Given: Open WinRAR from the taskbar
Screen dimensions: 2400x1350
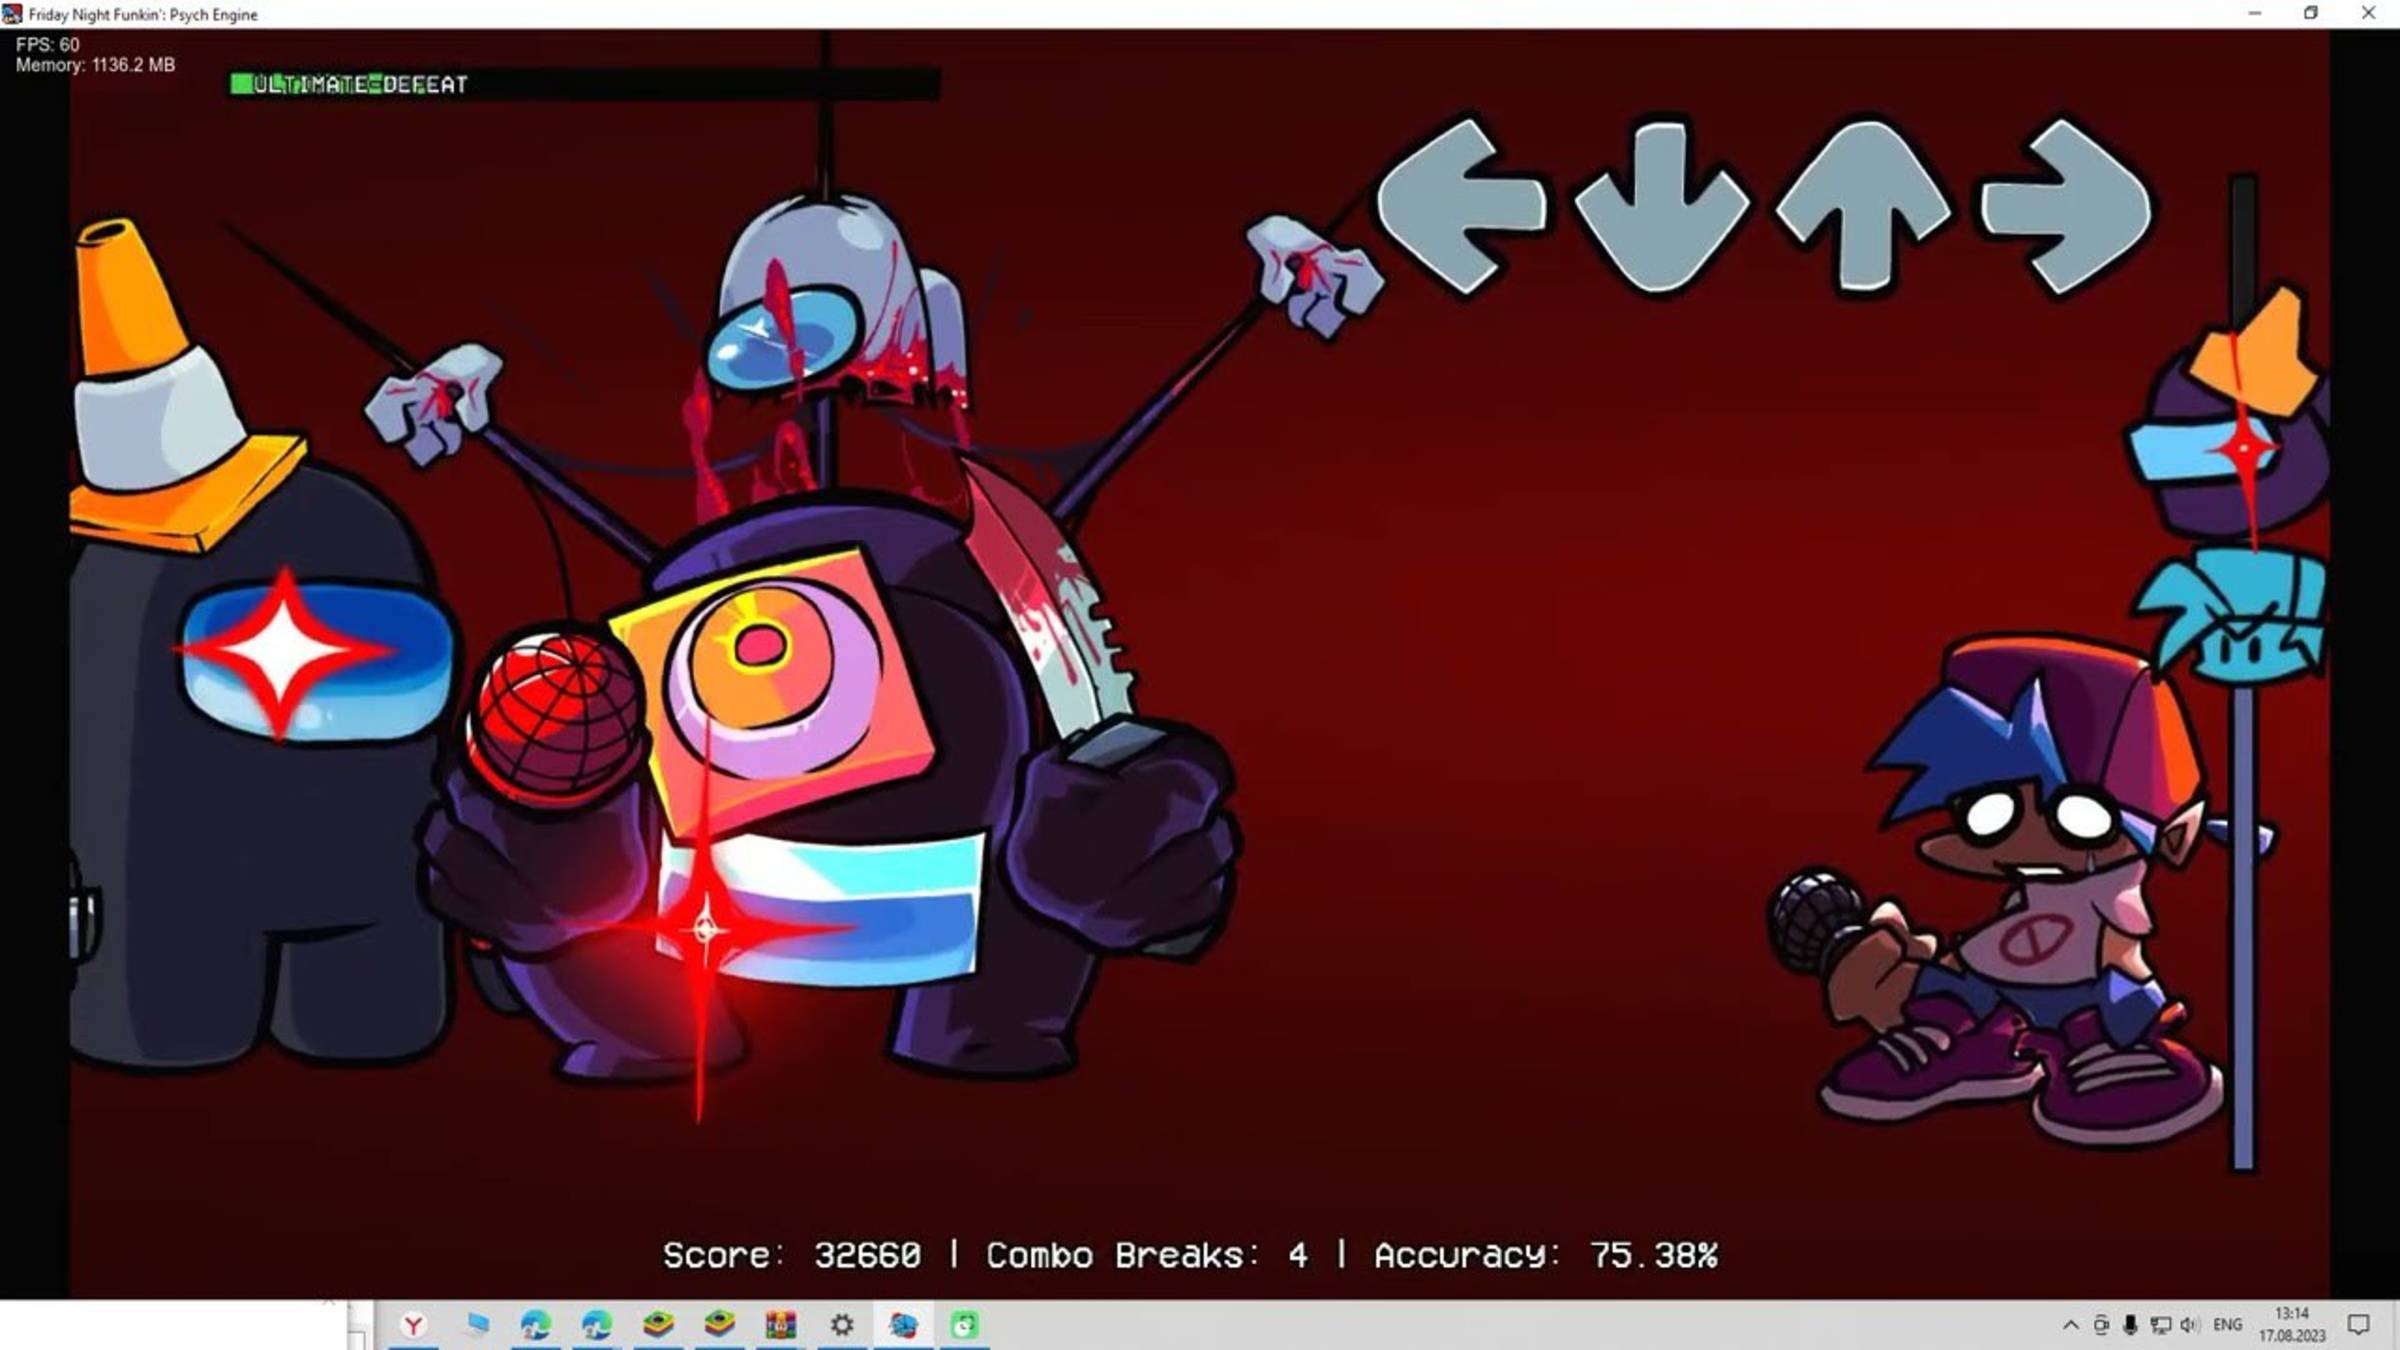Looking at the screenshot, I should coord(780,1325).
